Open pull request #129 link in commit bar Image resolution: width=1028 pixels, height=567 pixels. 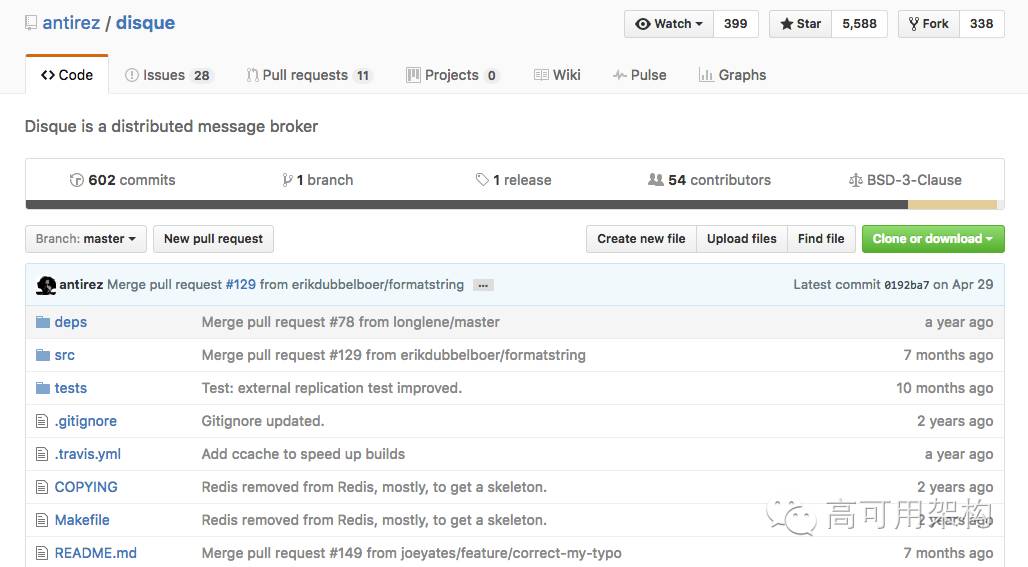point(241,284)
